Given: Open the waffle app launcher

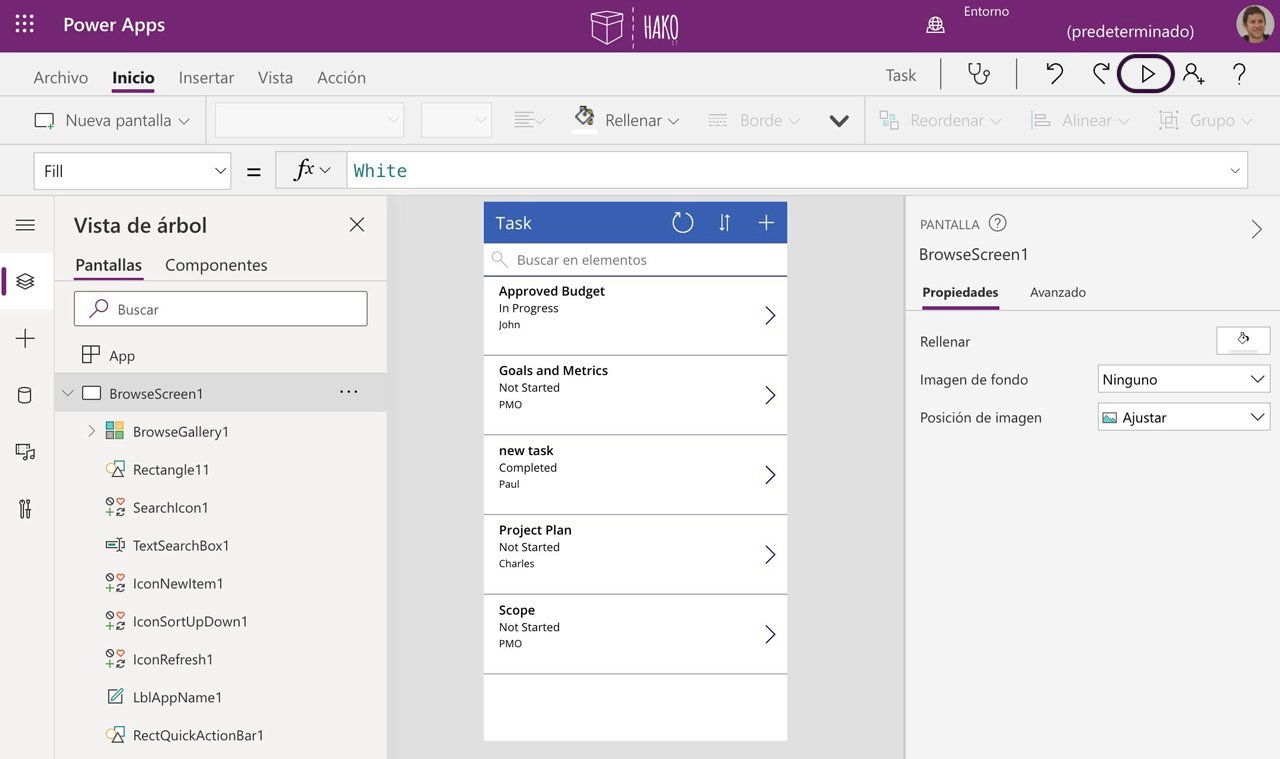Looking at the screenshot, I should pos(25,25).
